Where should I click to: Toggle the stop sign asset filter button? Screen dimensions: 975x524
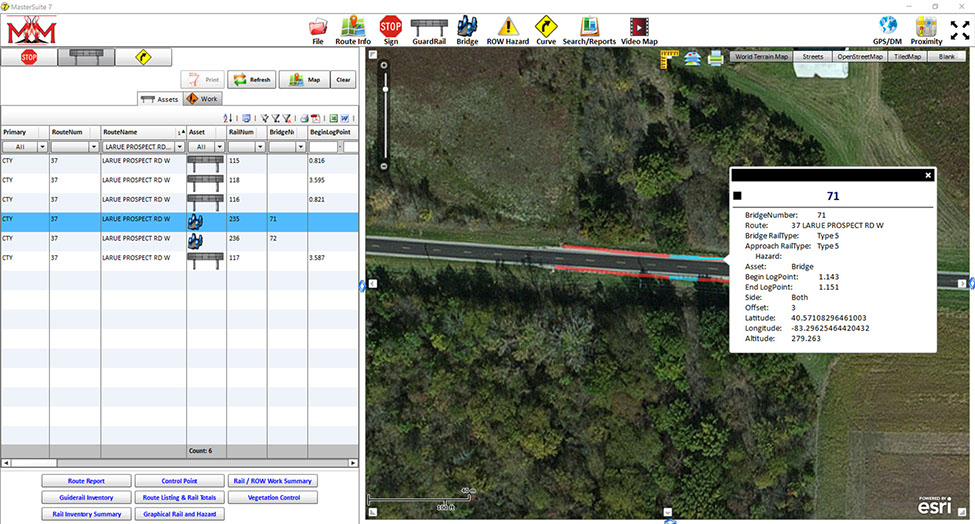tap(29, 57)
